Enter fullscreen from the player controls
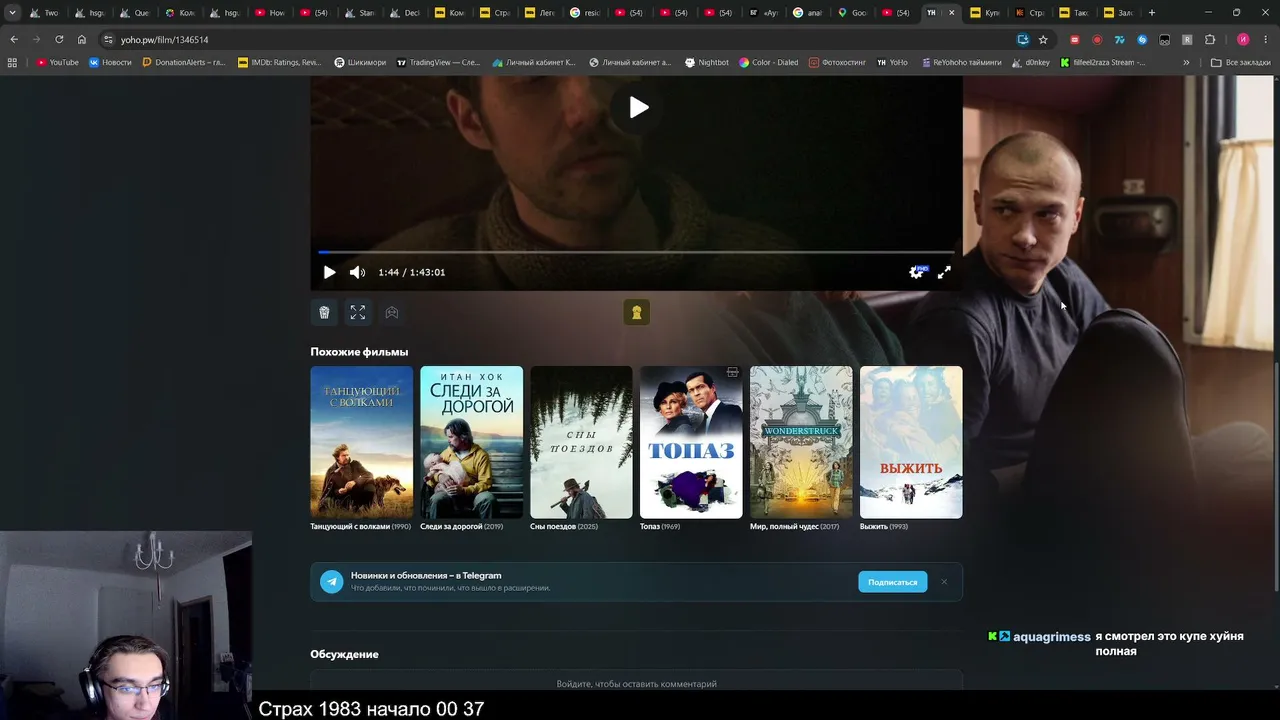 944,272
